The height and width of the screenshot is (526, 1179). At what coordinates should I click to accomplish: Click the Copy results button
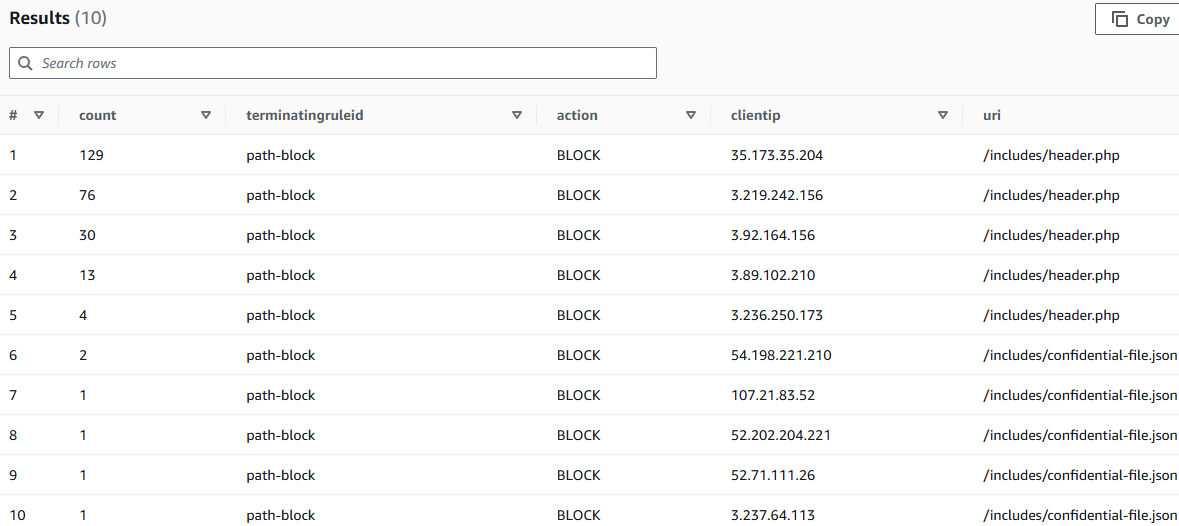pos(1140,19)
